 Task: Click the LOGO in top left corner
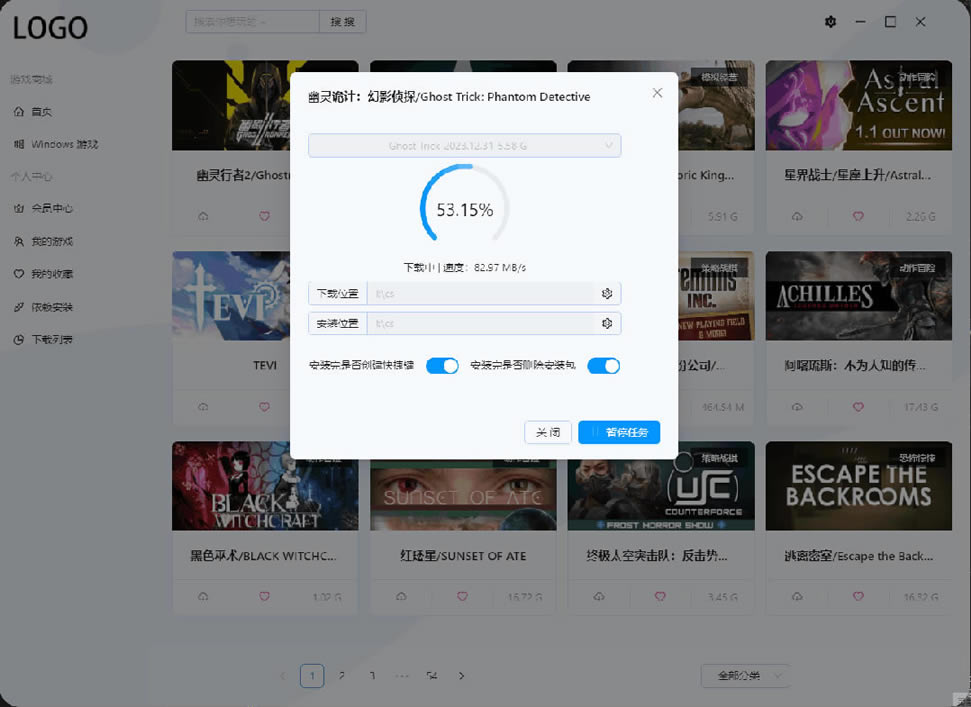(x=50, y=28)
